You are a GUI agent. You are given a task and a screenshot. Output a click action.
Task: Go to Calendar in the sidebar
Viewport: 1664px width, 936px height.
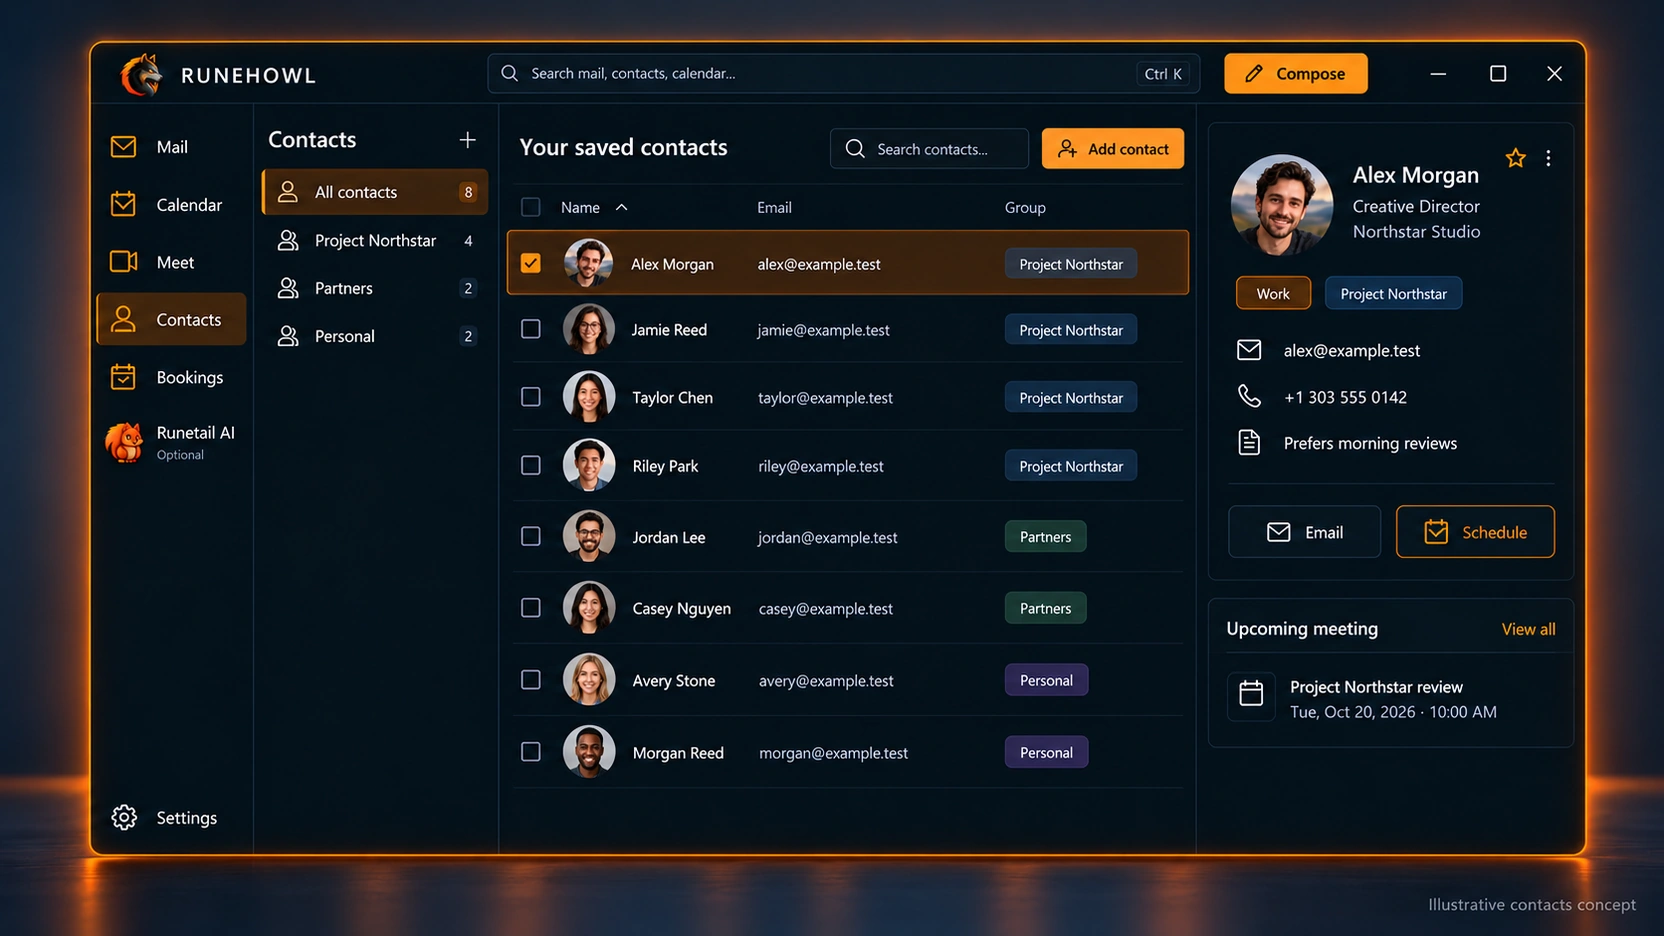[x=171, y=205]
